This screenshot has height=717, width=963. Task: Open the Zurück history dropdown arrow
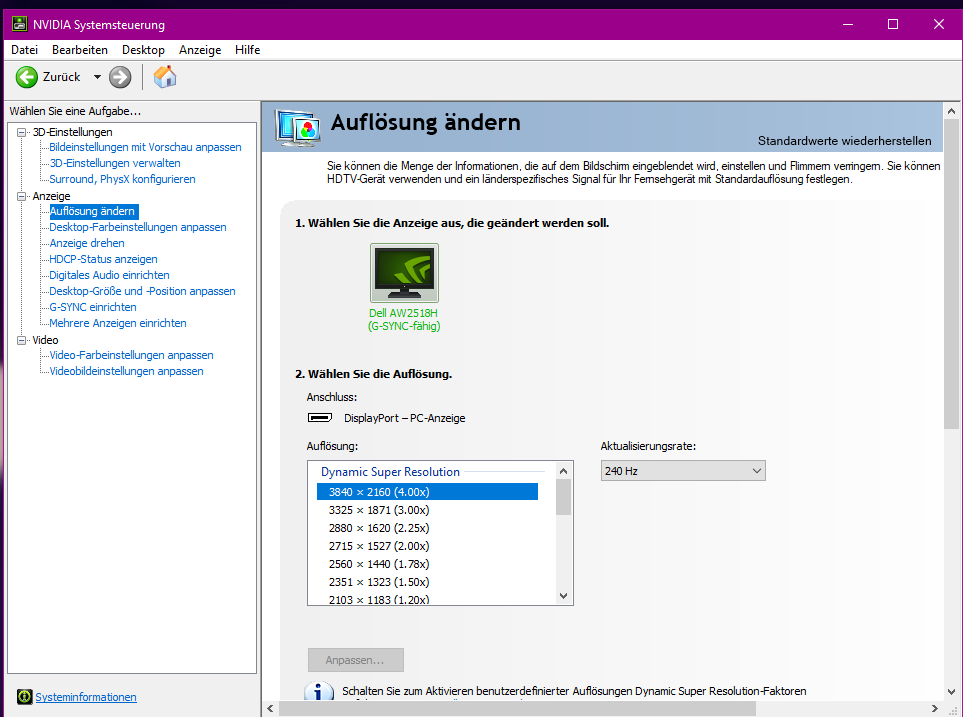point(97,77)
